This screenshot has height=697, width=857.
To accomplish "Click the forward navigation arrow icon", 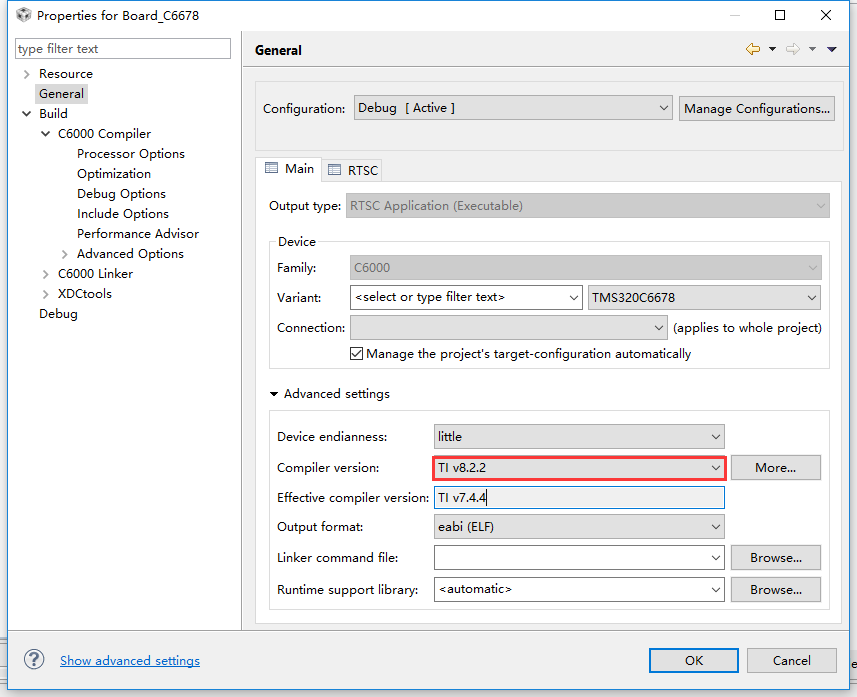I will pos(792,49).
